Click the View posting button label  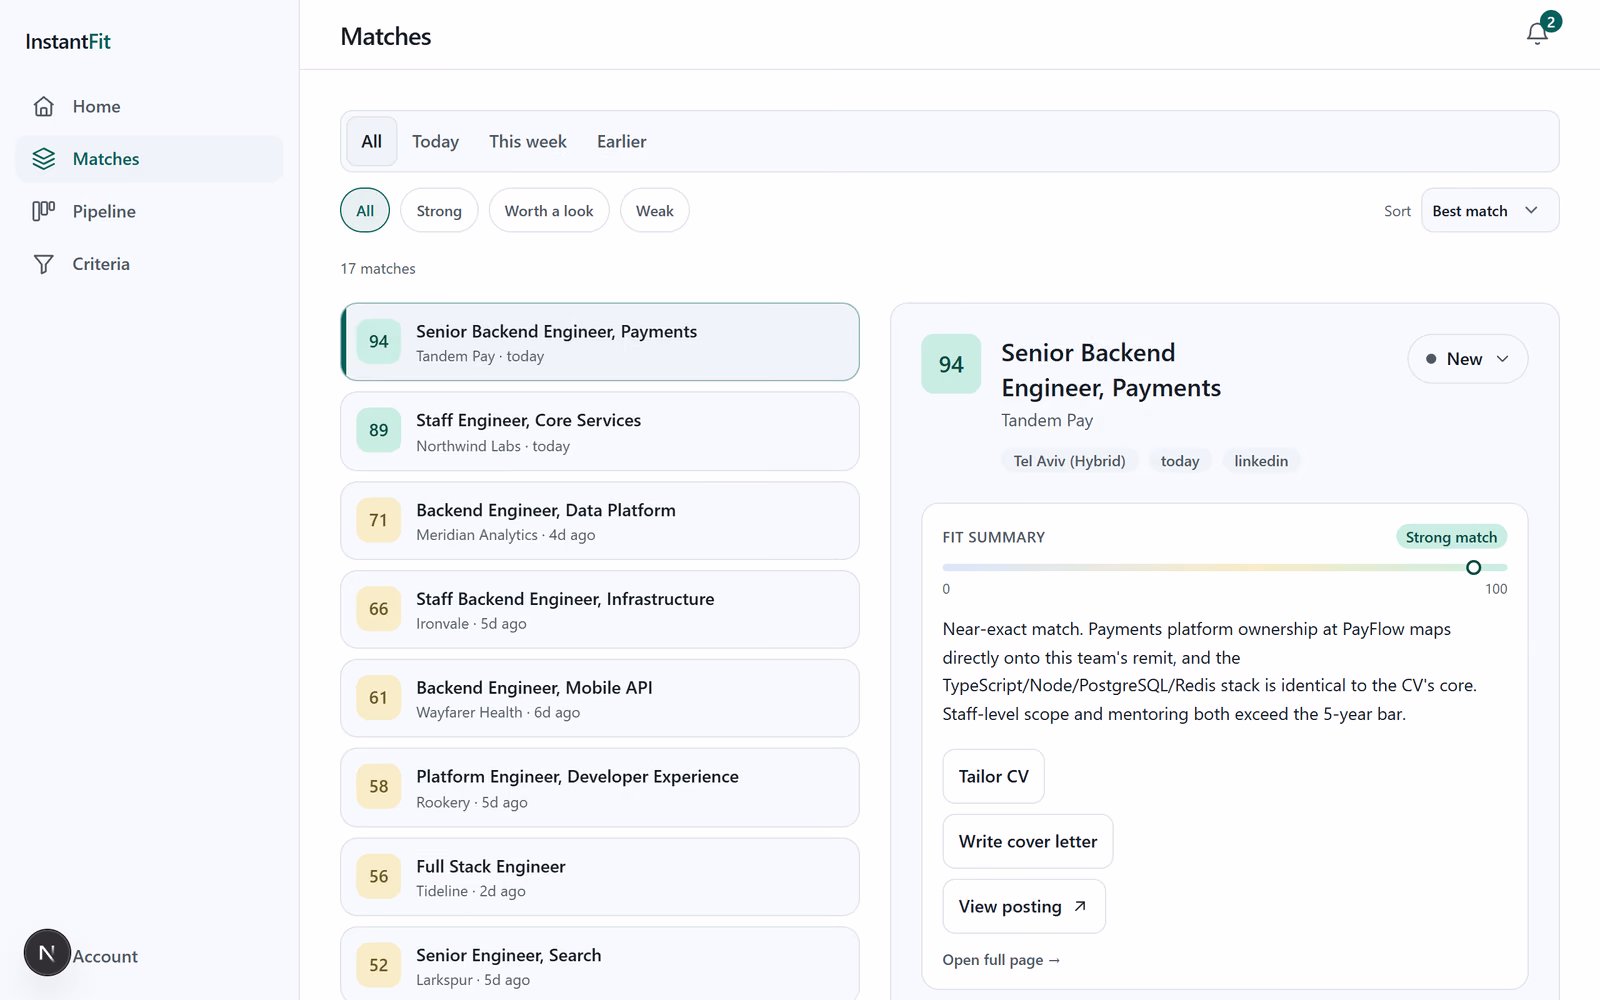(1010, 906)
